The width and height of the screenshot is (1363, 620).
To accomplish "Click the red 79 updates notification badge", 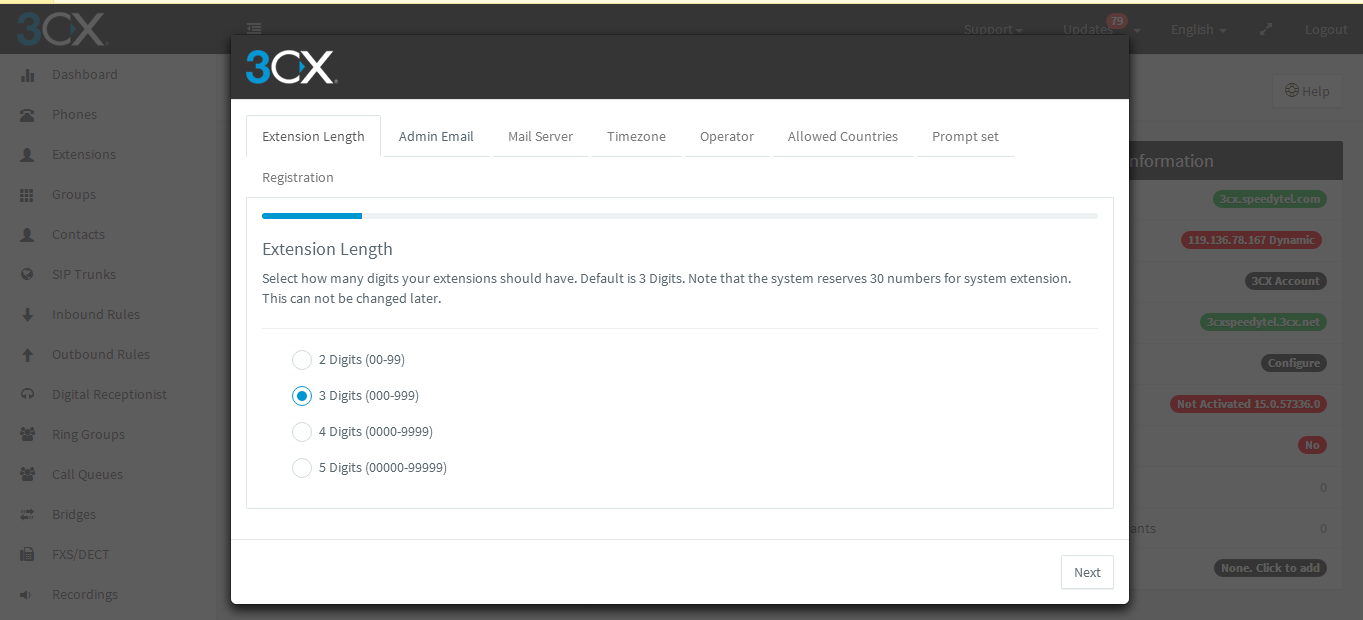I will (x=1117, y=21).
